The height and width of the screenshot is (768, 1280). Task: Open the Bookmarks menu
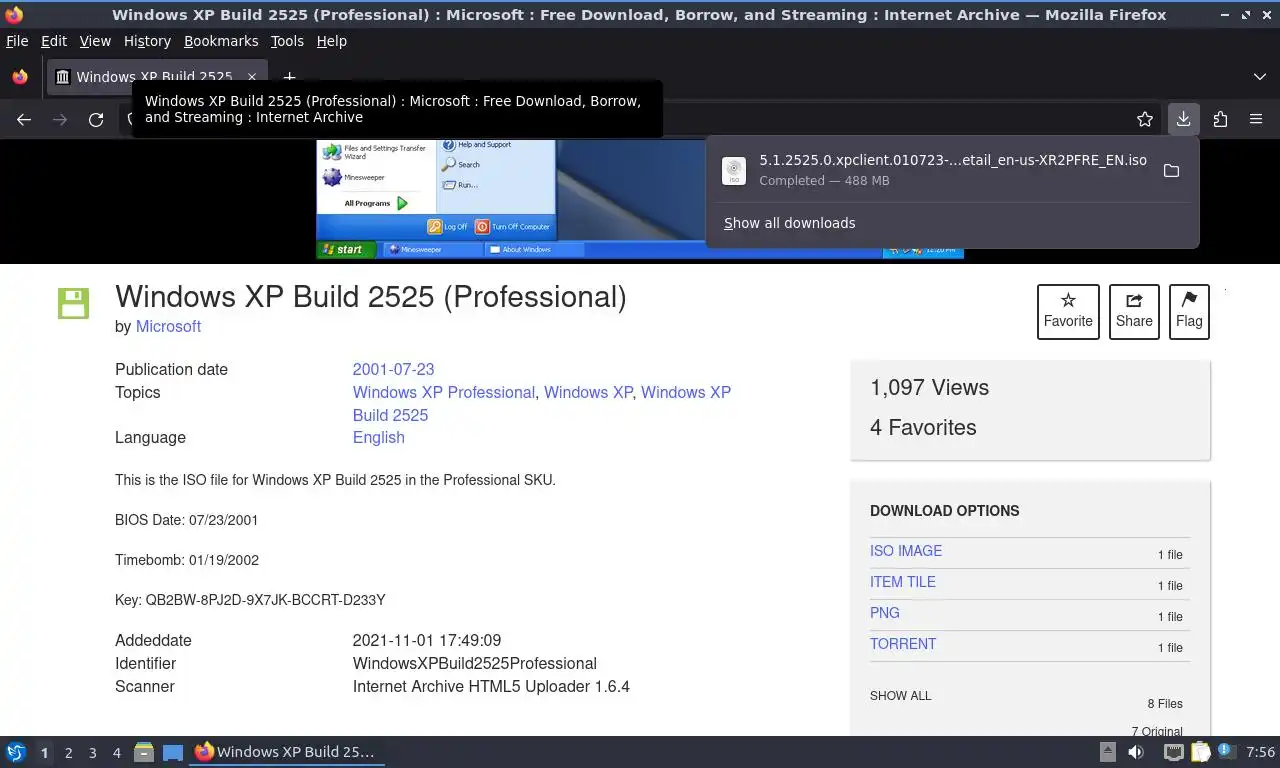tap(221, 41)
